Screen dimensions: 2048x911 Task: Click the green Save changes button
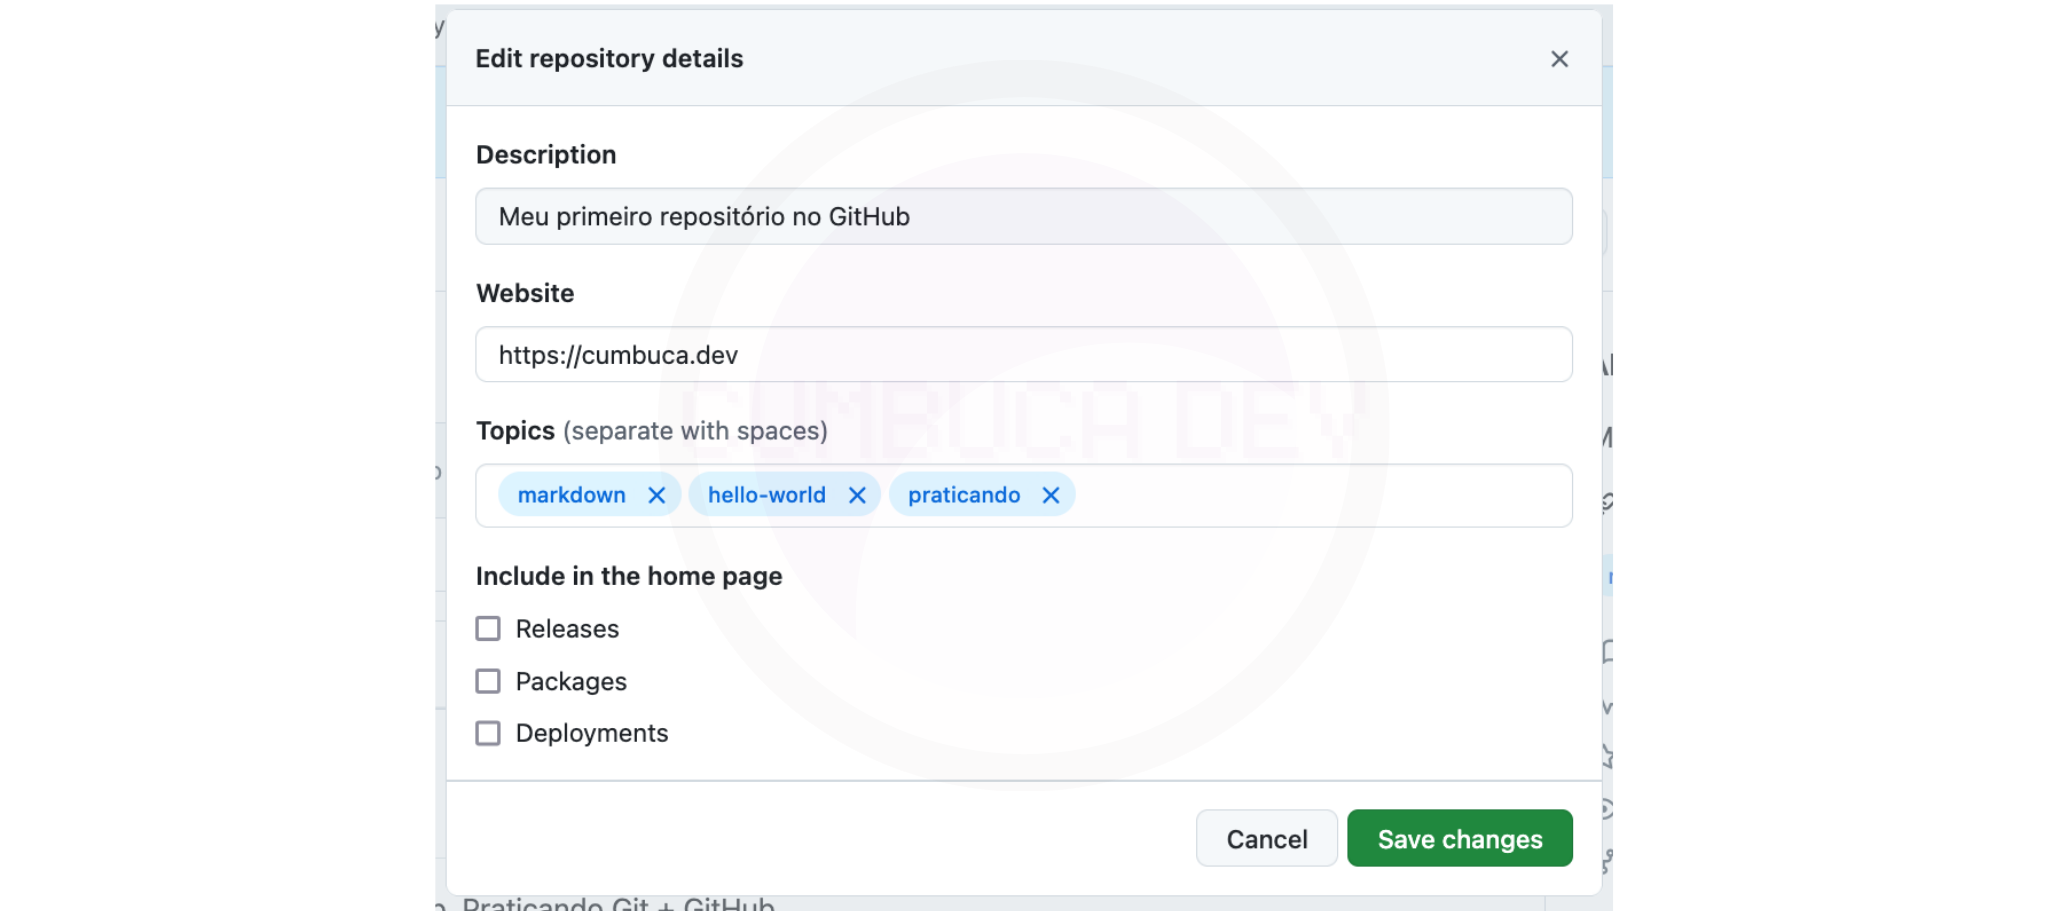pos(1459,838)
